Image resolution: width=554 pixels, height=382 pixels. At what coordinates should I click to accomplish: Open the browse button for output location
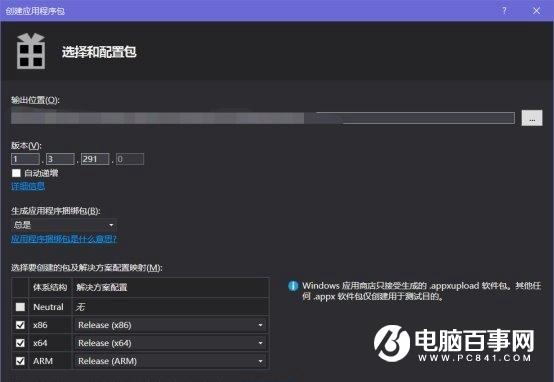532,118
